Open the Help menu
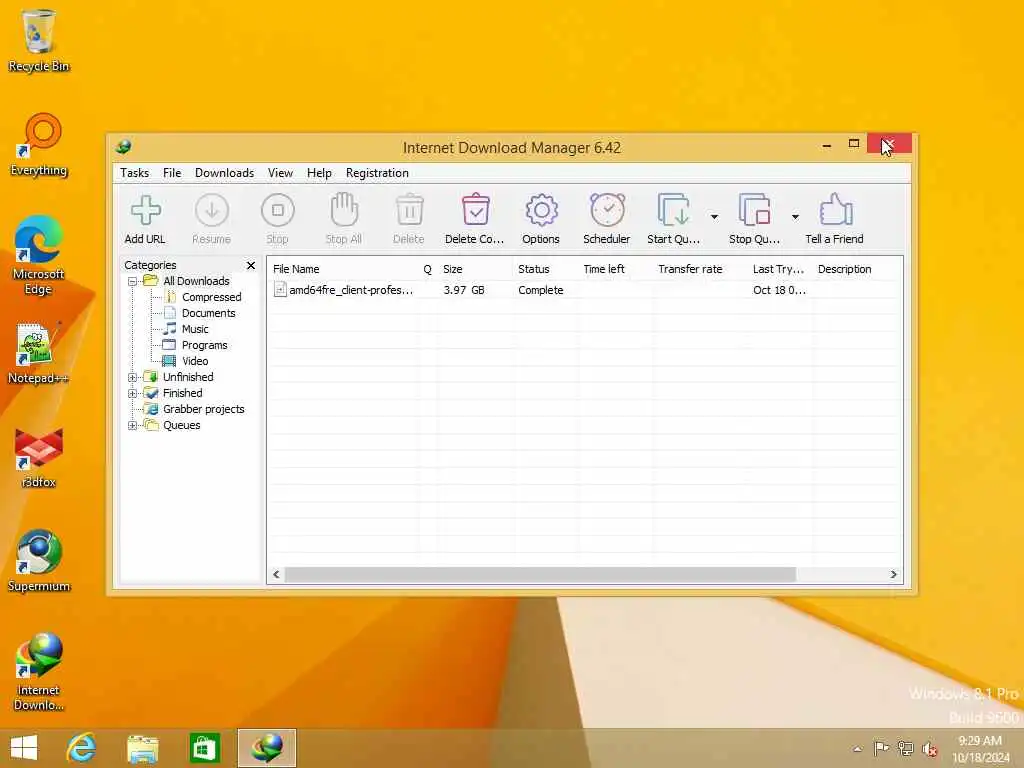The width and height of the screenshot is (1024, 768). click(x=319, y=173)
